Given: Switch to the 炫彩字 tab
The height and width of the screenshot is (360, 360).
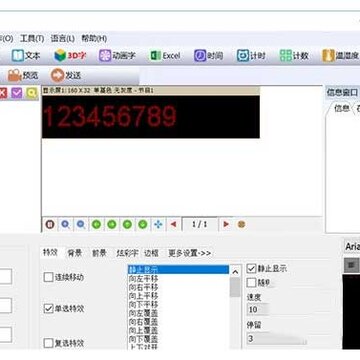Looking at the screenshot, I should coord(127,253).
